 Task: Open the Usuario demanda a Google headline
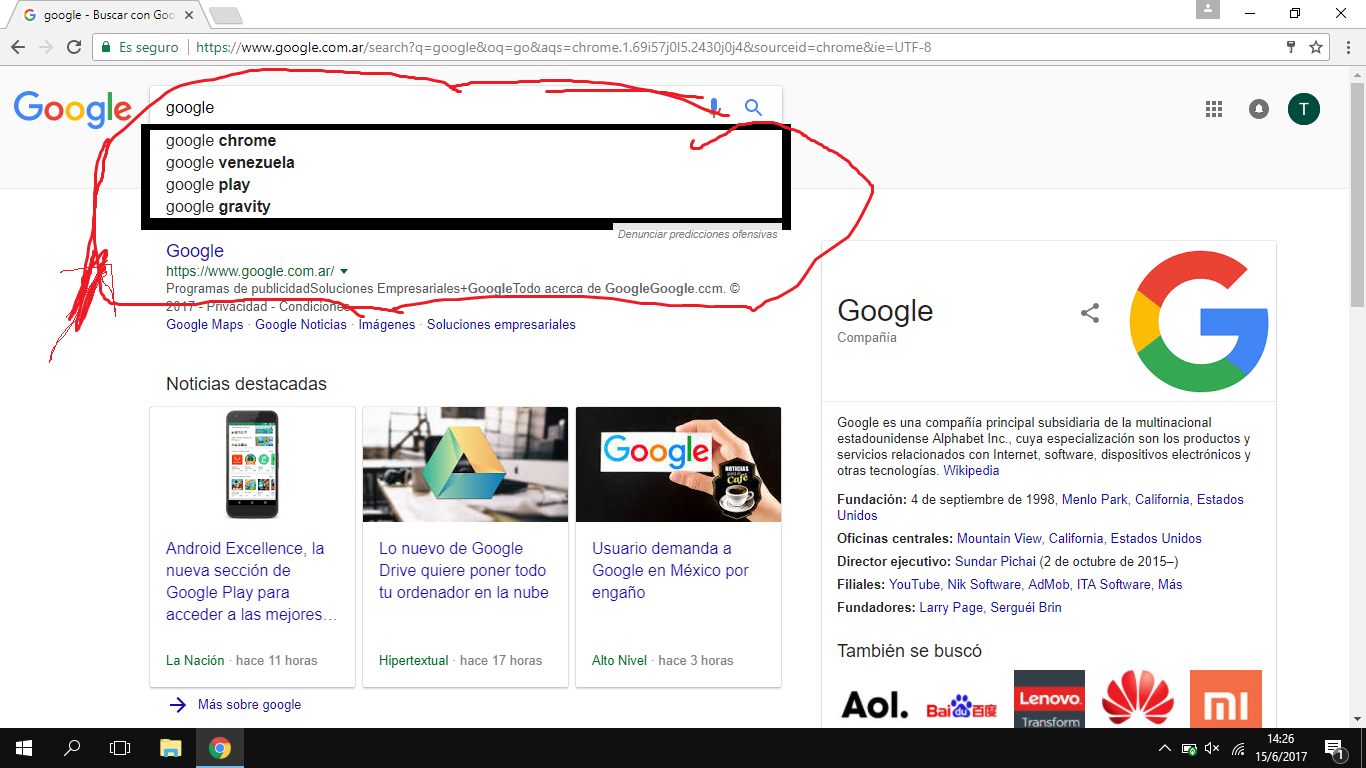click(670, 570)
